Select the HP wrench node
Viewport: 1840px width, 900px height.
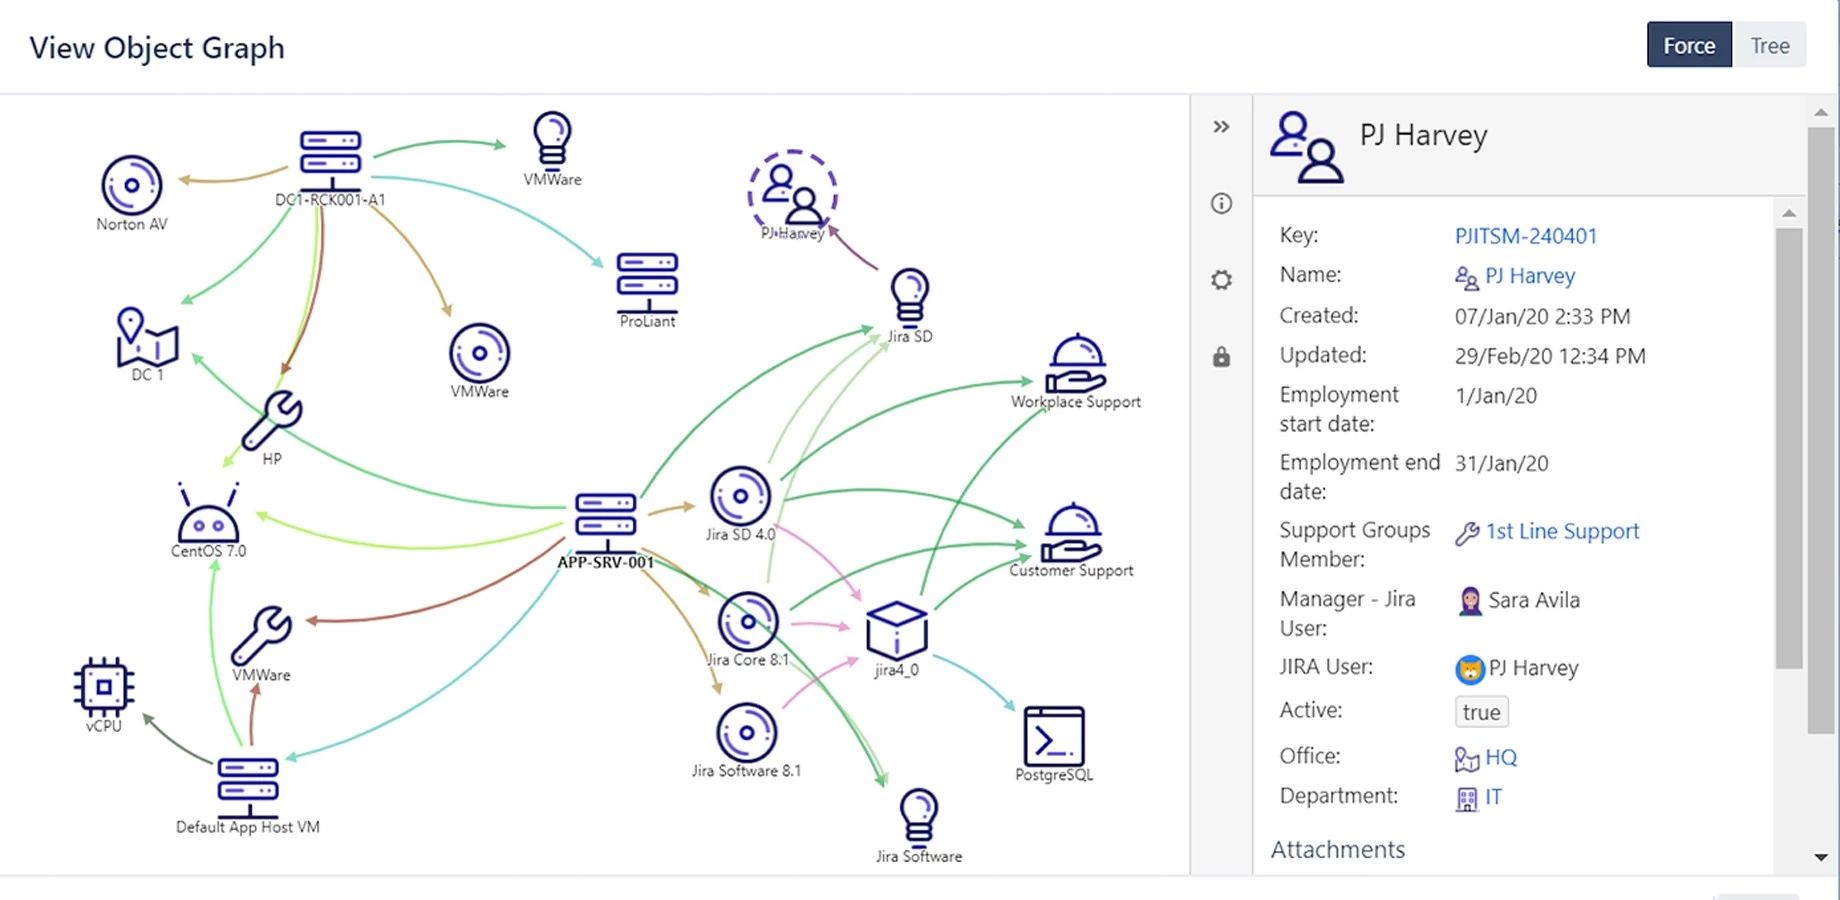click(x=271, y=420)
